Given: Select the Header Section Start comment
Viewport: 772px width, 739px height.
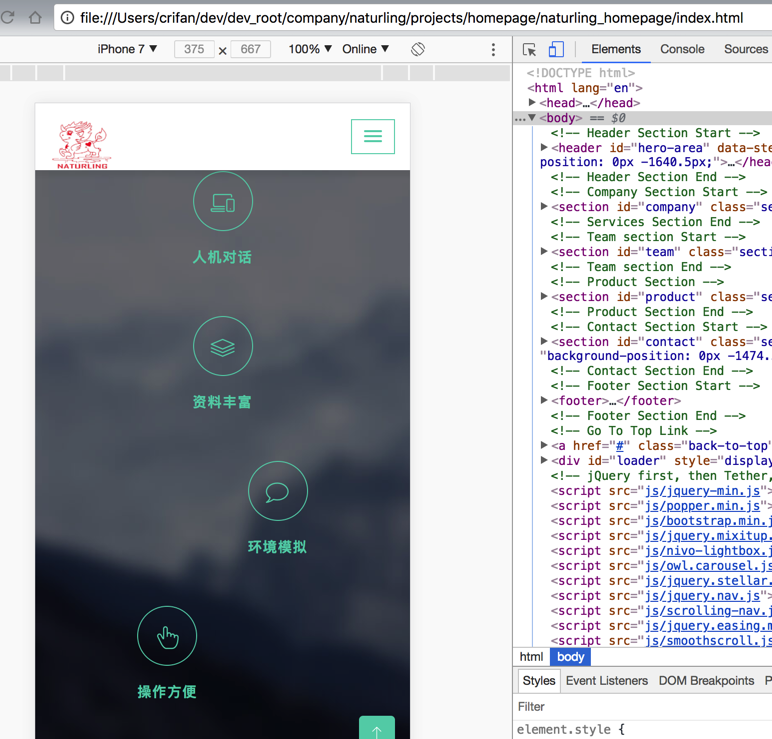Looking at the screenshot, I should (655, 133).
